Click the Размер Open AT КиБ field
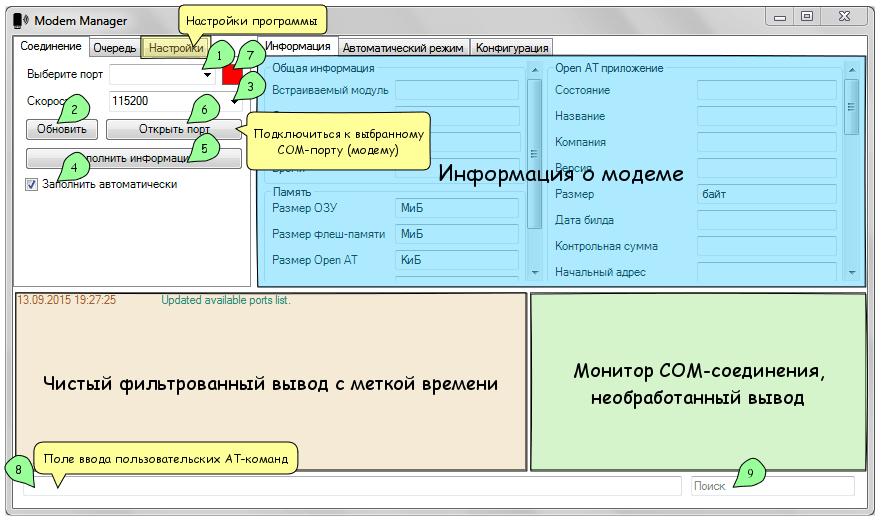The height and width of the screenshot is (520, 880). pos(457,260)
